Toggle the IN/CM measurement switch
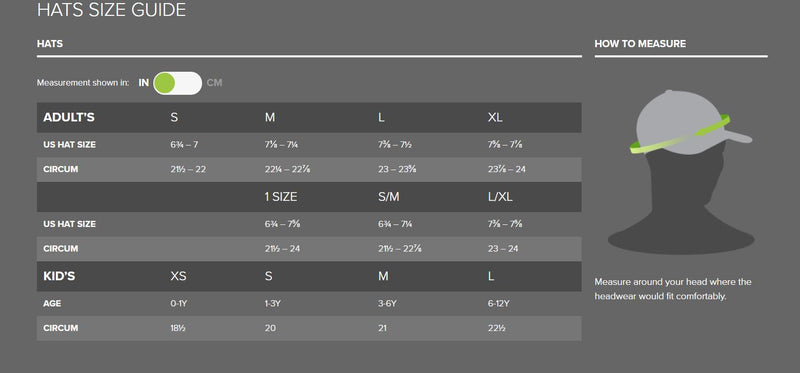The height and width of the screenshot is (373, 800). click(178, 83)
